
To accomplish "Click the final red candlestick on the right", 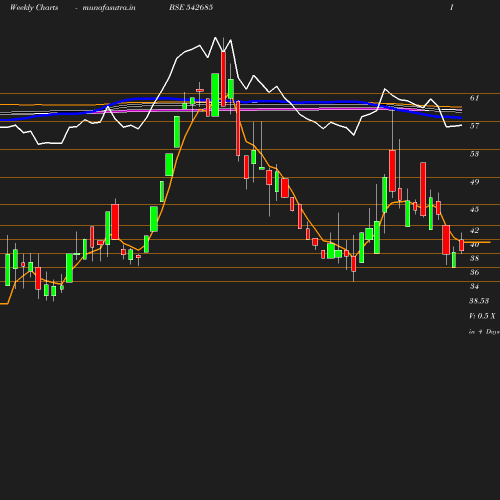I will [462, 245].
